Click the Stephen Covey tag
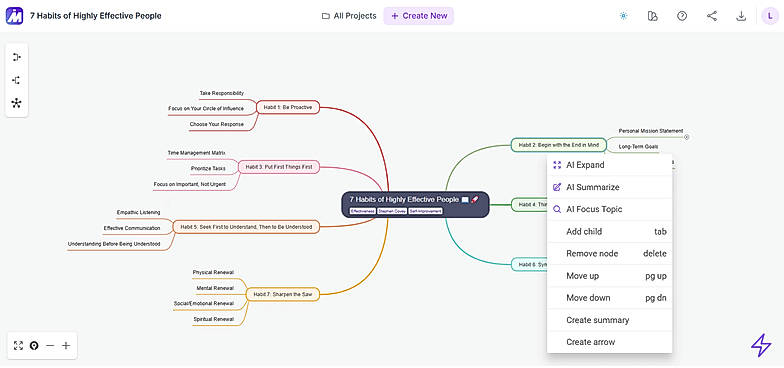The width and height of the screenshot is (784, 368). [392, 212]
